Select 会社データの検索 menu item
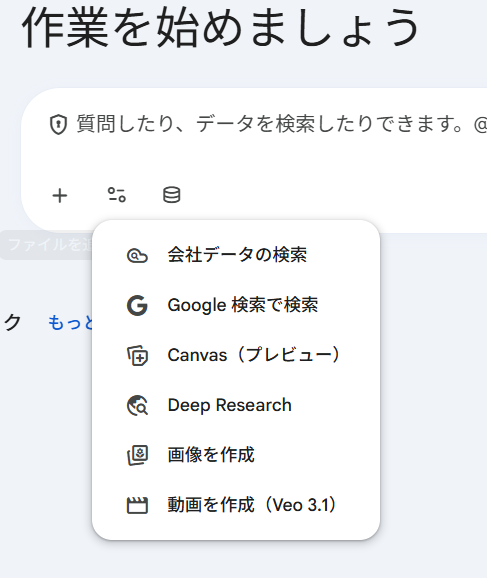The width and height of the screenshot is (487, 578). click(236, 255)
